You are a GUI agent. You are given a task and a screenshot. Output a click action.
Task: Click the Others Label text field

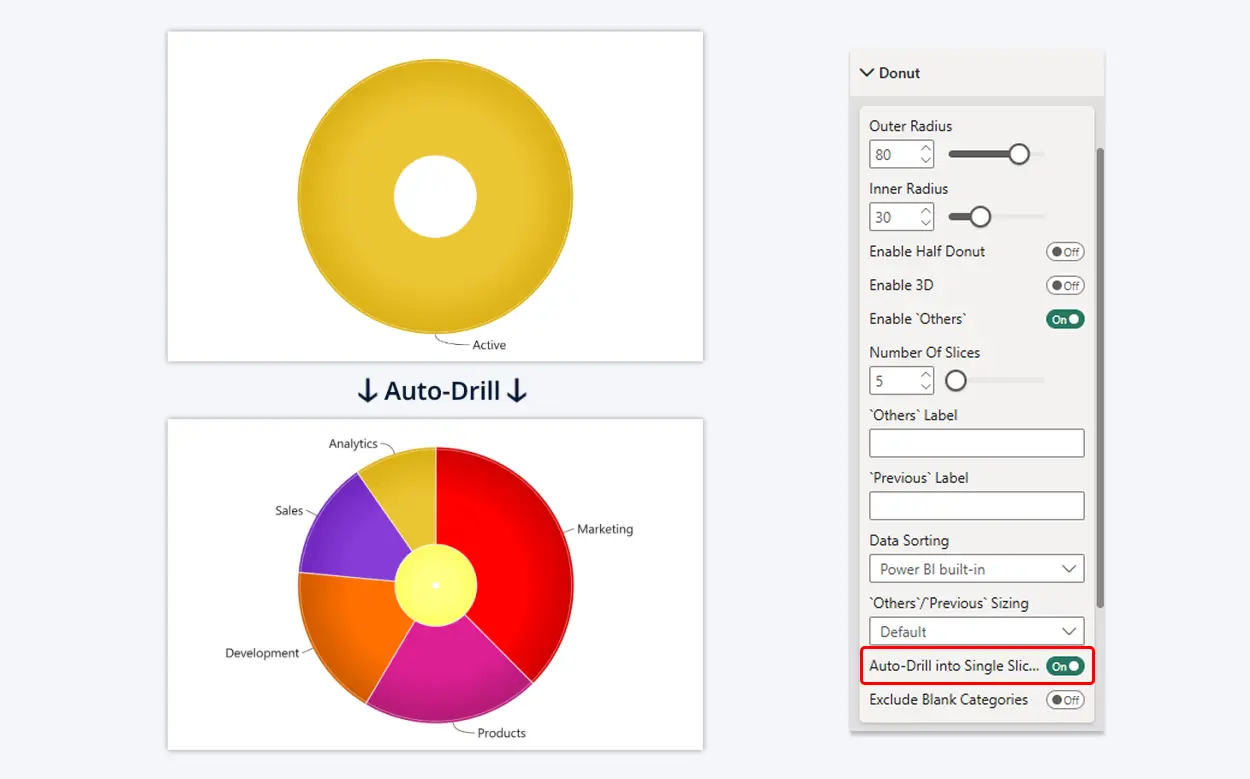click(x=976, y=443)
